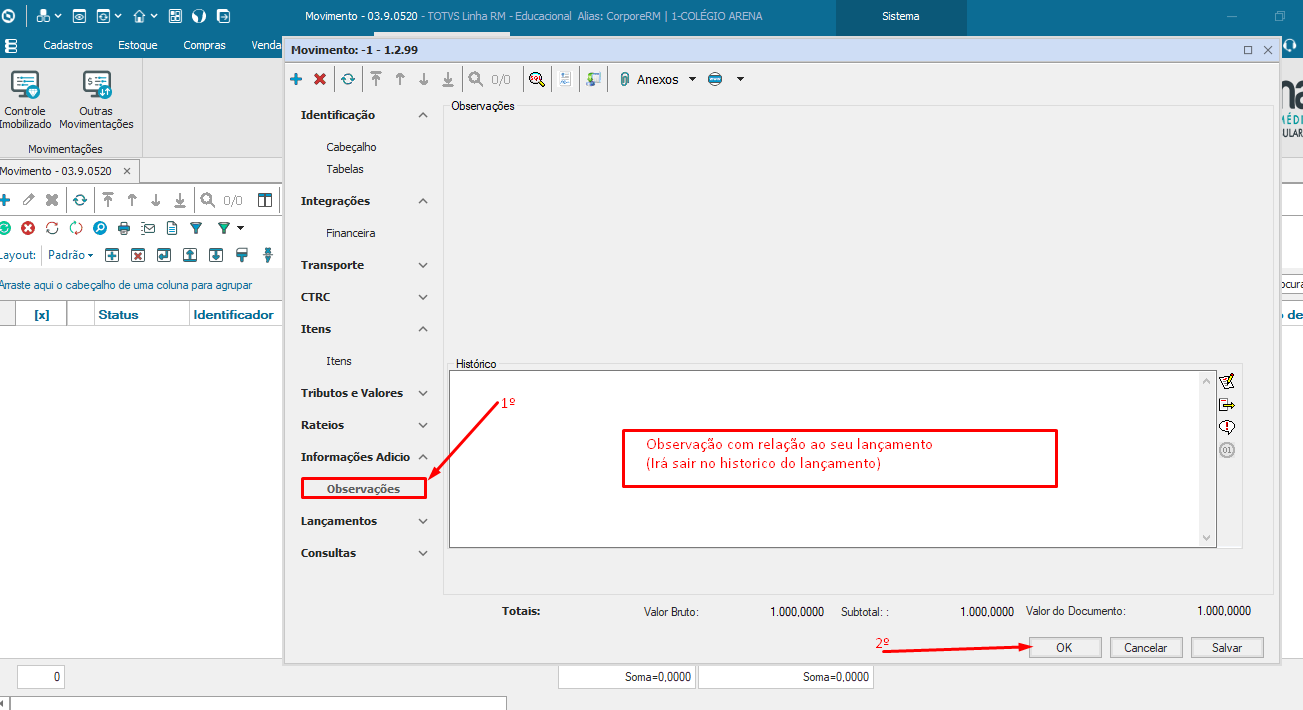Expand the Tributos e Valores section
The height and width of the screenshot is (710, 1303).
click(x=423, y=393)
